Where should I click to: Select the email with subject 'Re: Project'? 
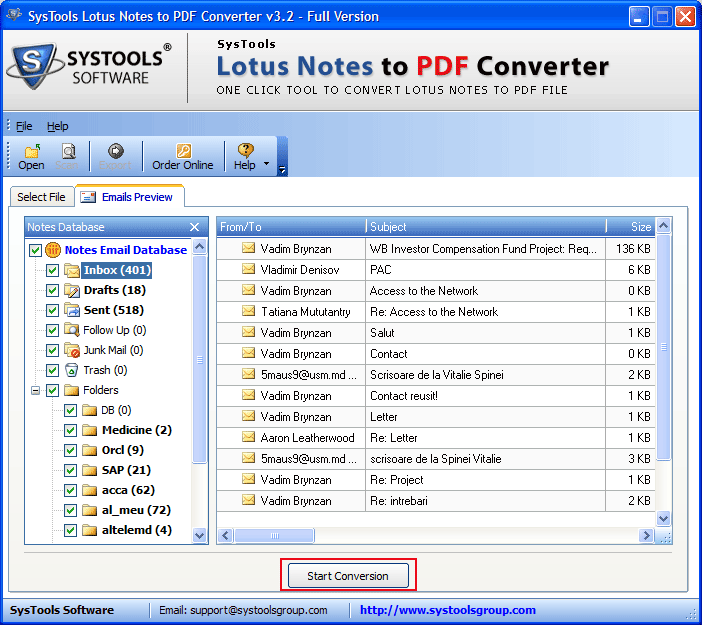point(436,480)
